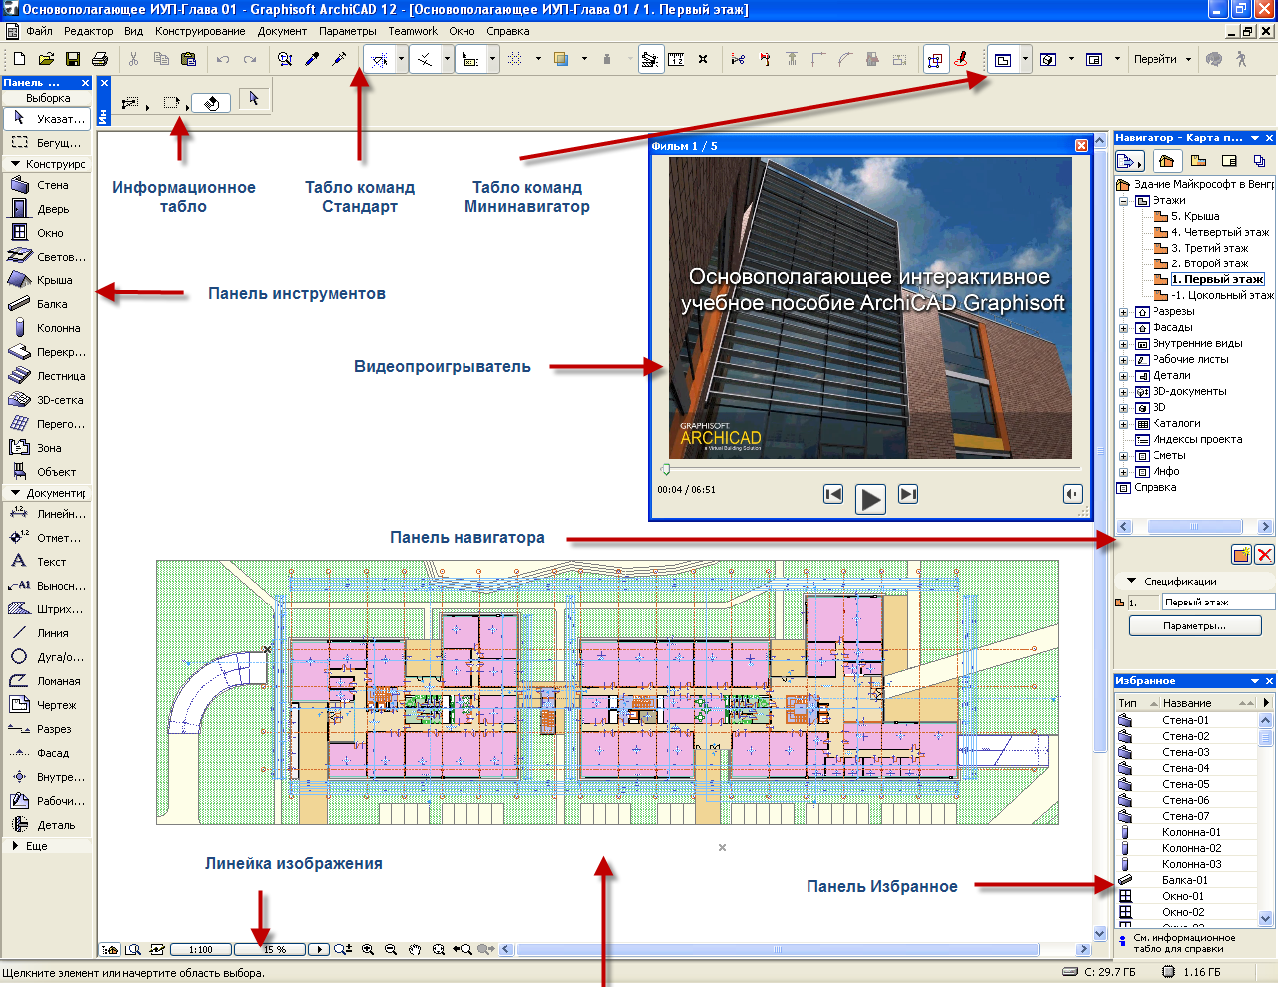The image size is (1278, 987).
Task: Collapse the Документирование toolbox section
Action: pos(16,493)
